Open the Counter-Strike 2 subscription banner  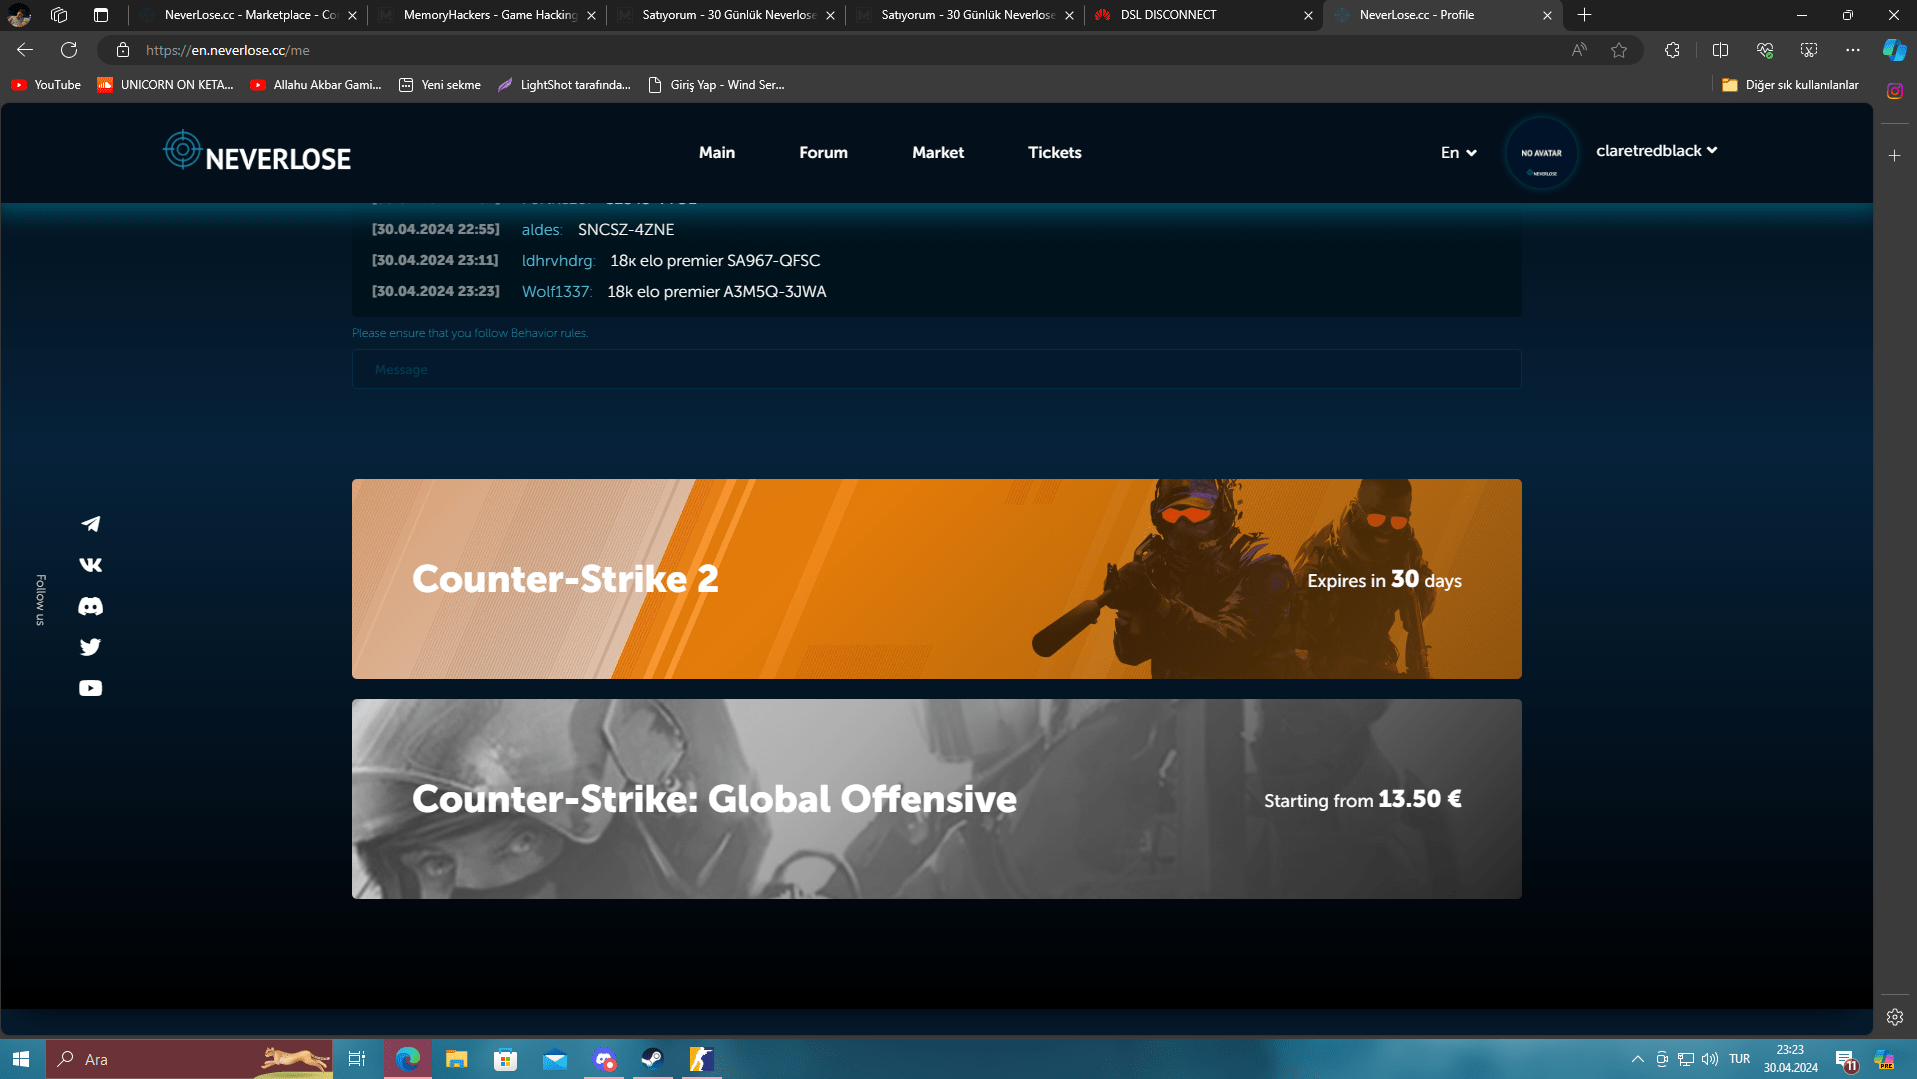point(936,579)
